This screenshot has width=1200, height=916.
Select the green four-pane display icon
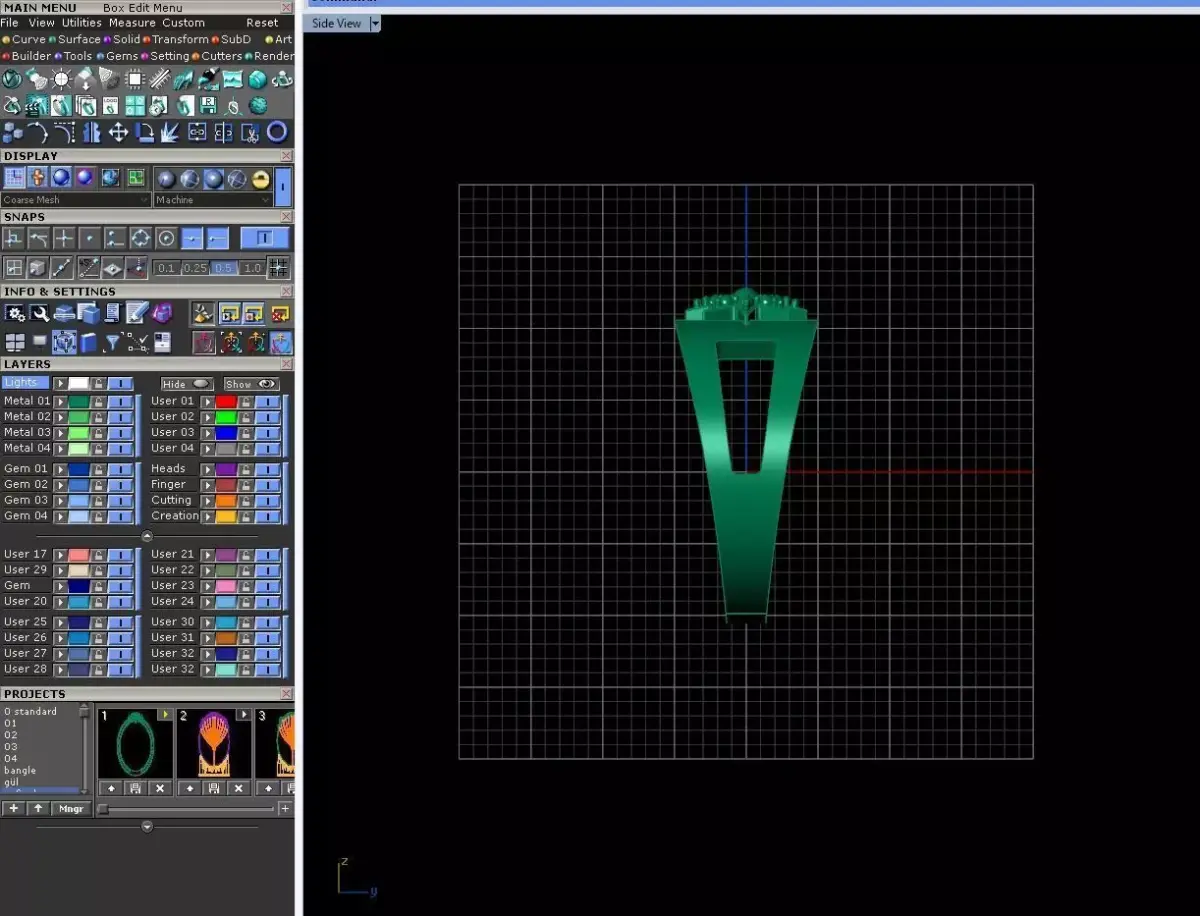[x=136, y=178]
